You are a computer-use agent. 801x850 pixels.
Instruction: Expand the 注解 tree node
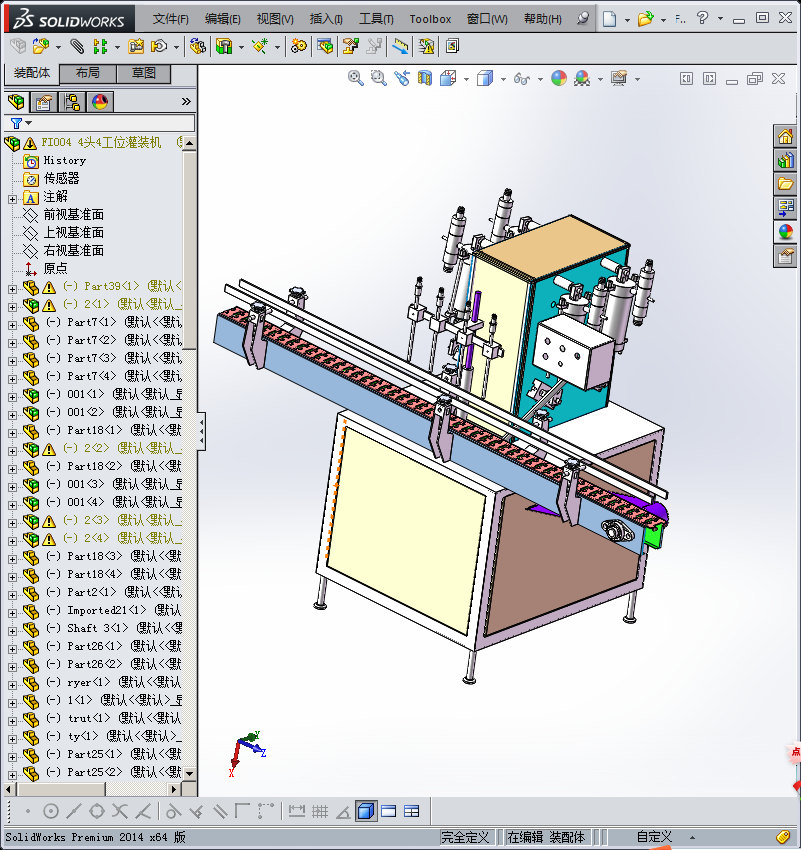pyautogui.click(x=12, y=199)
